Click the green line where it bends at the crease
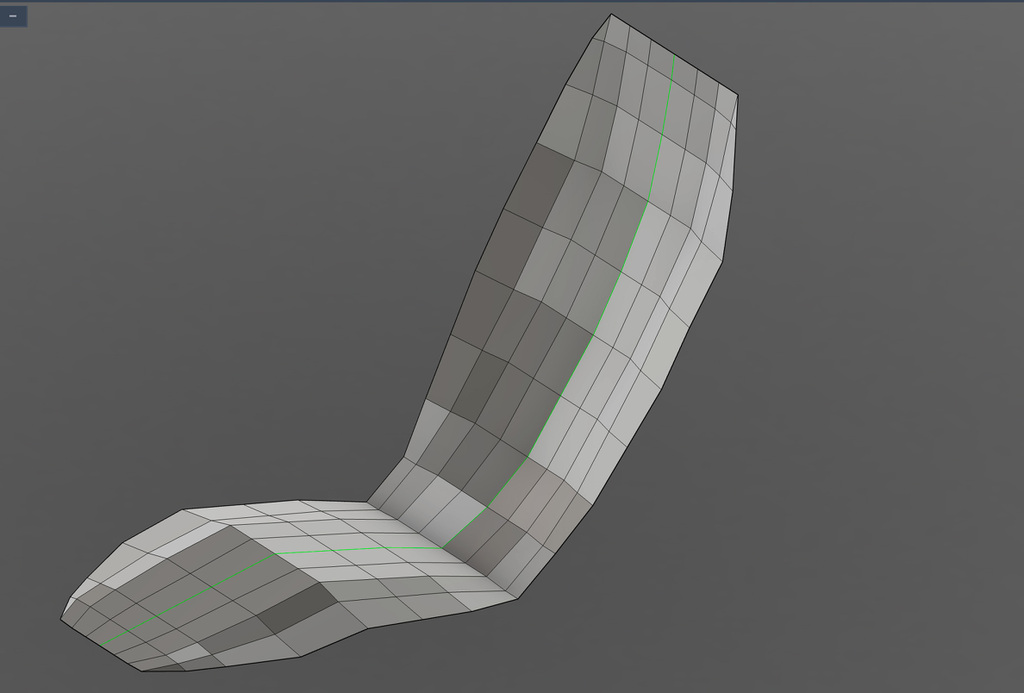The image size is (1024, 693). [446, 546]
